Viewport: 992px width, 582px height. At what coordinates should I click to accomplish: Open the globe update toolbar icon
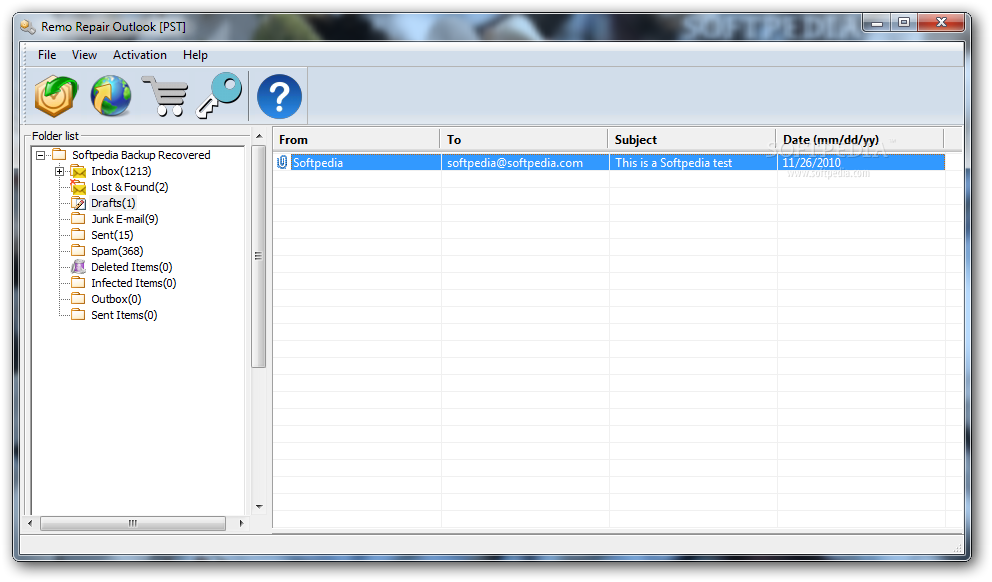pyautogui.click(x=111, y=96)
